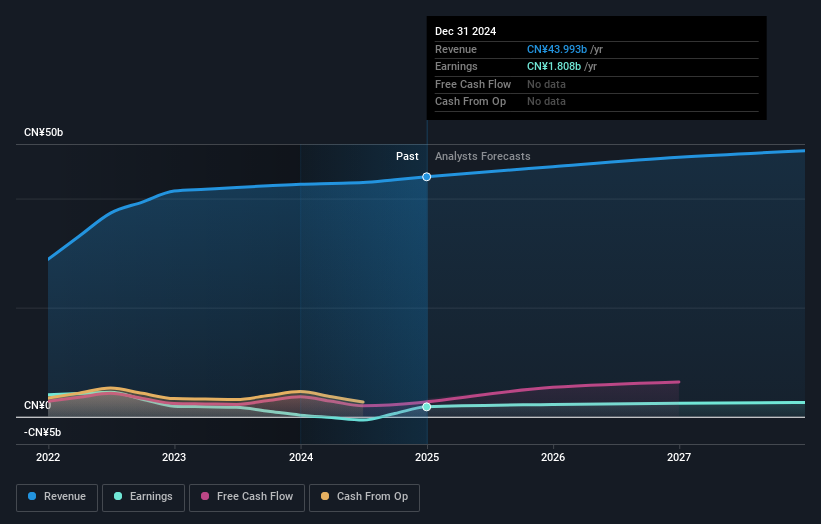This screenshot has height=524, width=821.
Task: Click the 2025 x-axis label
Action: [x=427, y=457]
